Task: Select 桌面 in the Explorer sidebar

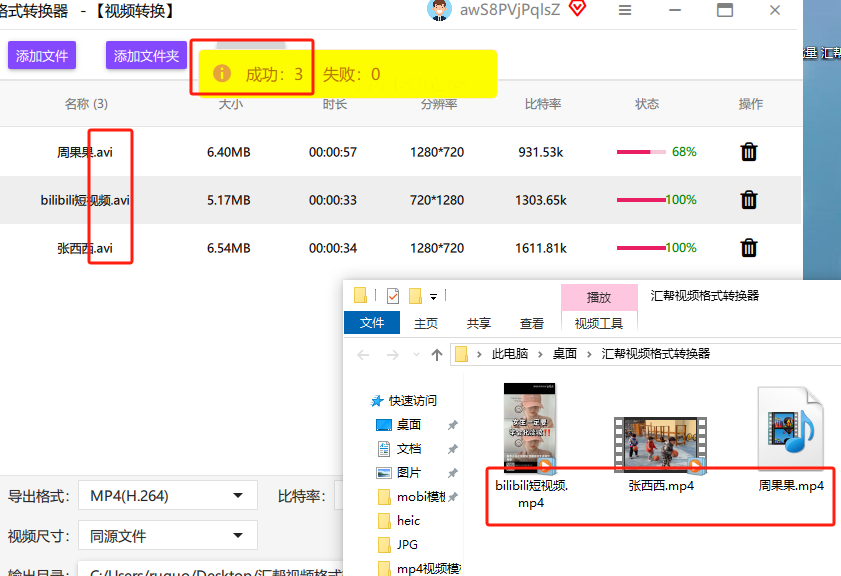Action: click(399, 425)
